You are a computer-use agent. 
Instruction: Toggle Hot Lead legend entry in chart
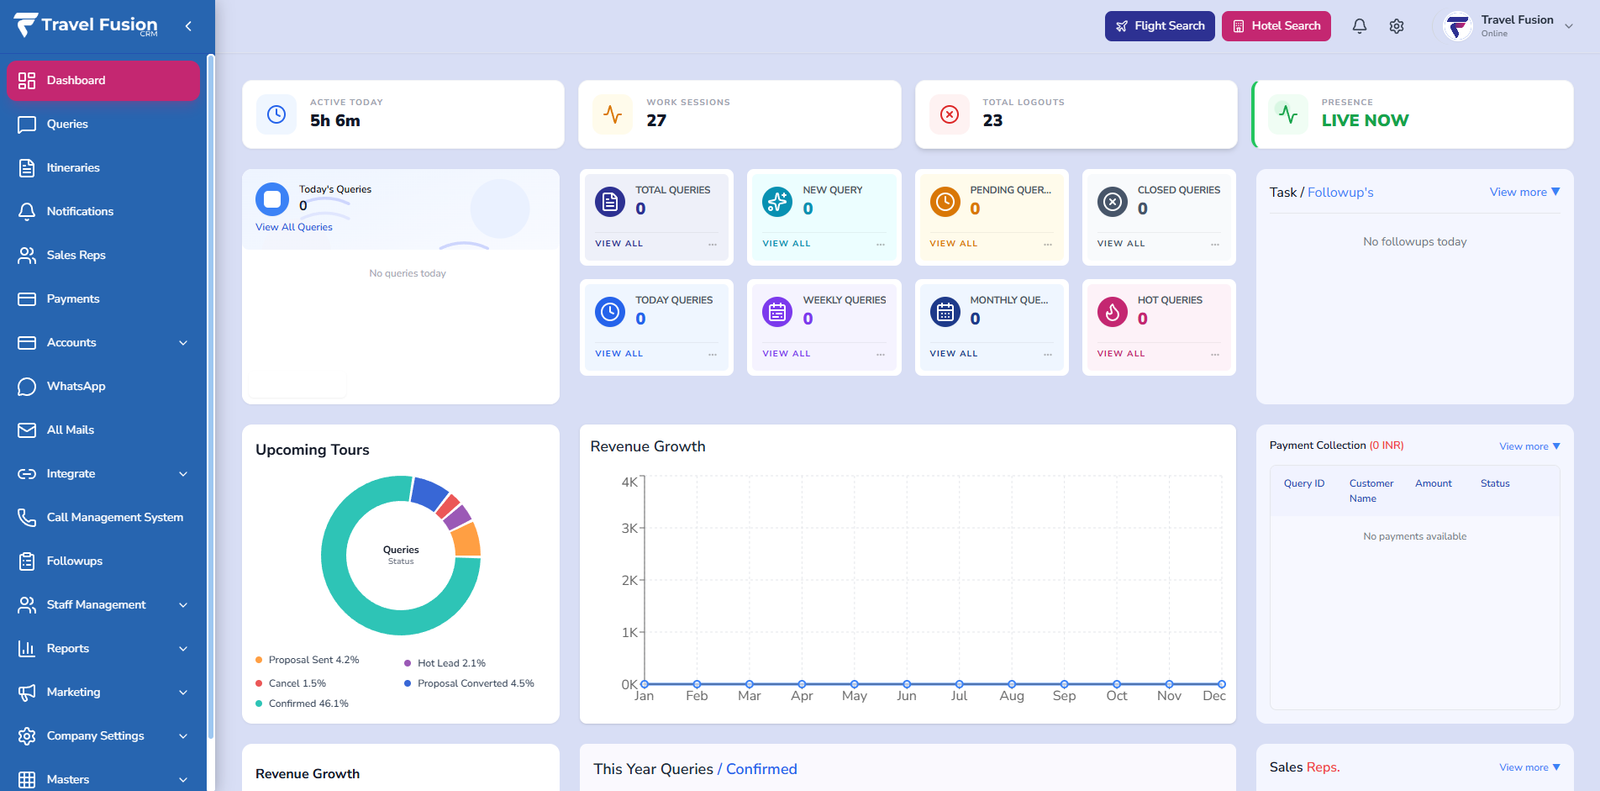(x=450, y=663)
